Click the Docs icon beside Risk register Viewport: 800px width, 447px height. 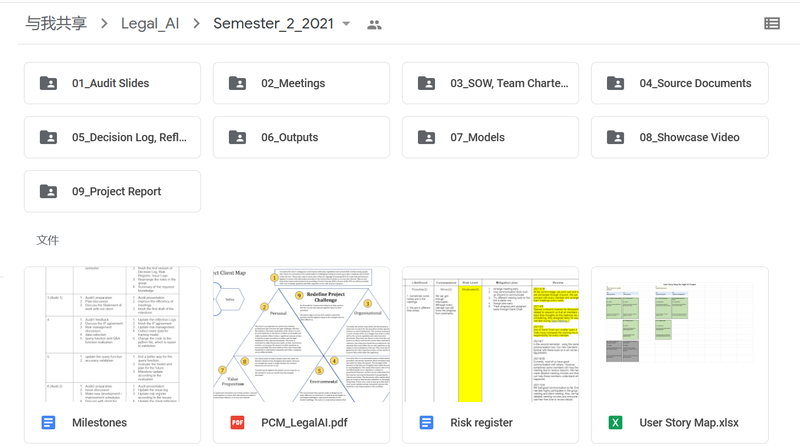pyautogui.click(x=427, y=423)
